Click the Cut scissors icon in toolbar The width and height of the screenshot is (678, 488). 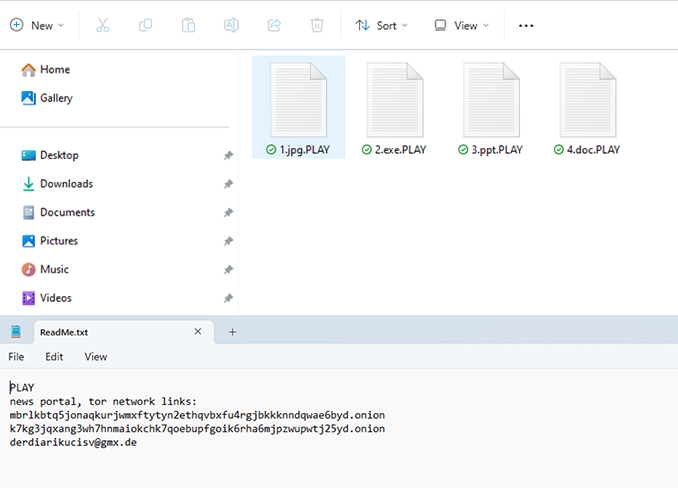[x=102, y=25]
